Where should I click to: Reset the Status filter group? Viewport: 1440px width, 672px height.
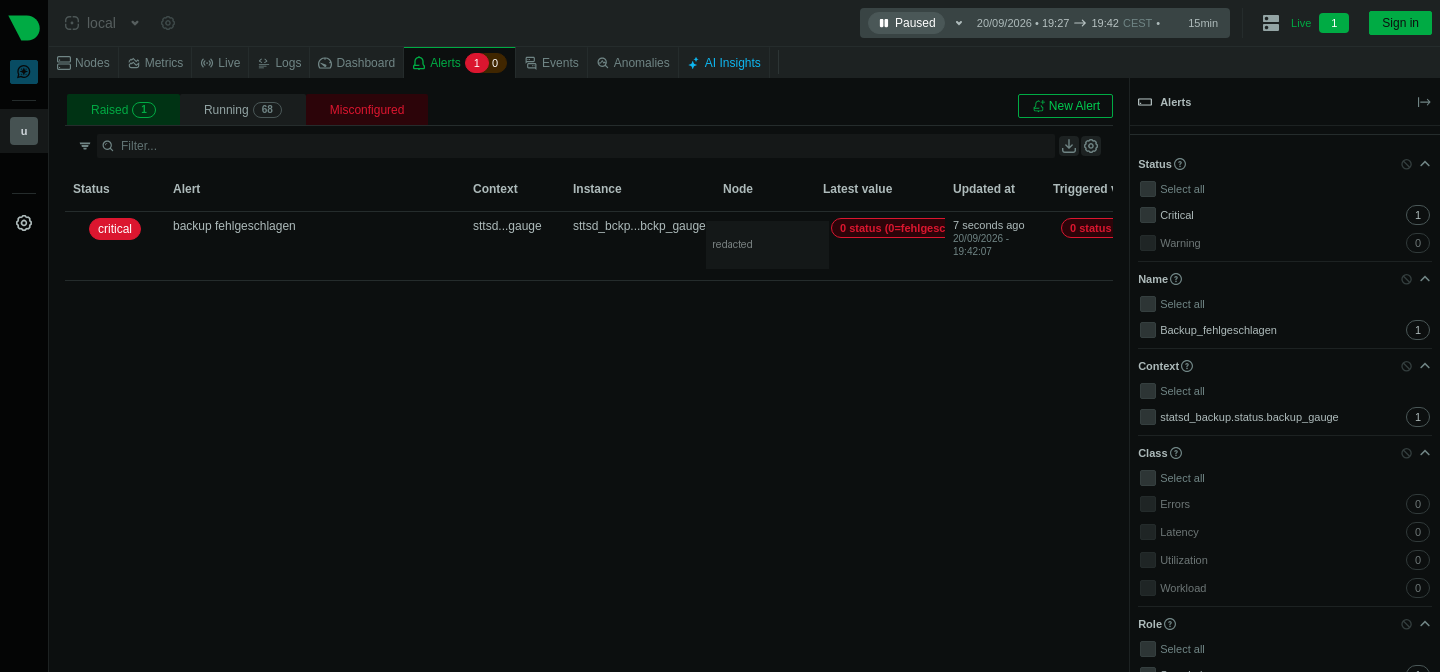tap(1406, 164)
